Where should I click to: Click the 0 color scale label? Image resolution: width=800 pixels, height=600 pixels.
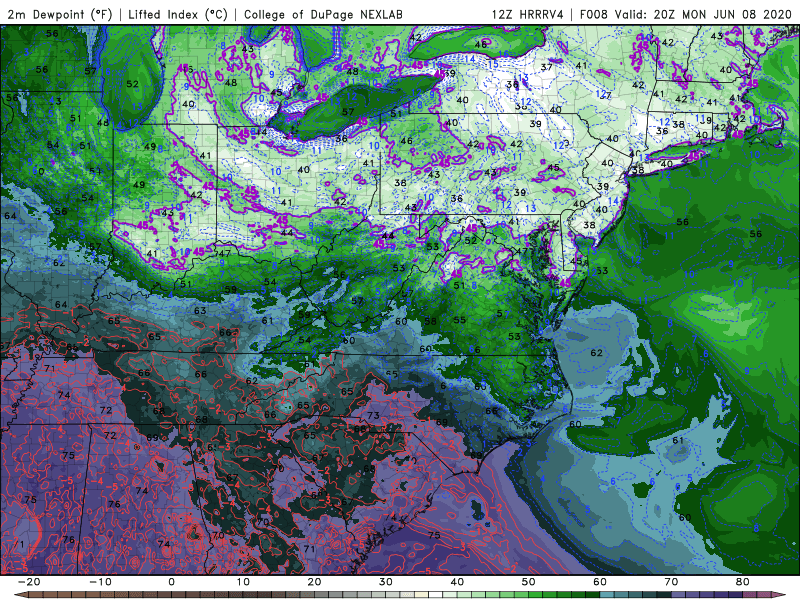[x=171, y=582]
